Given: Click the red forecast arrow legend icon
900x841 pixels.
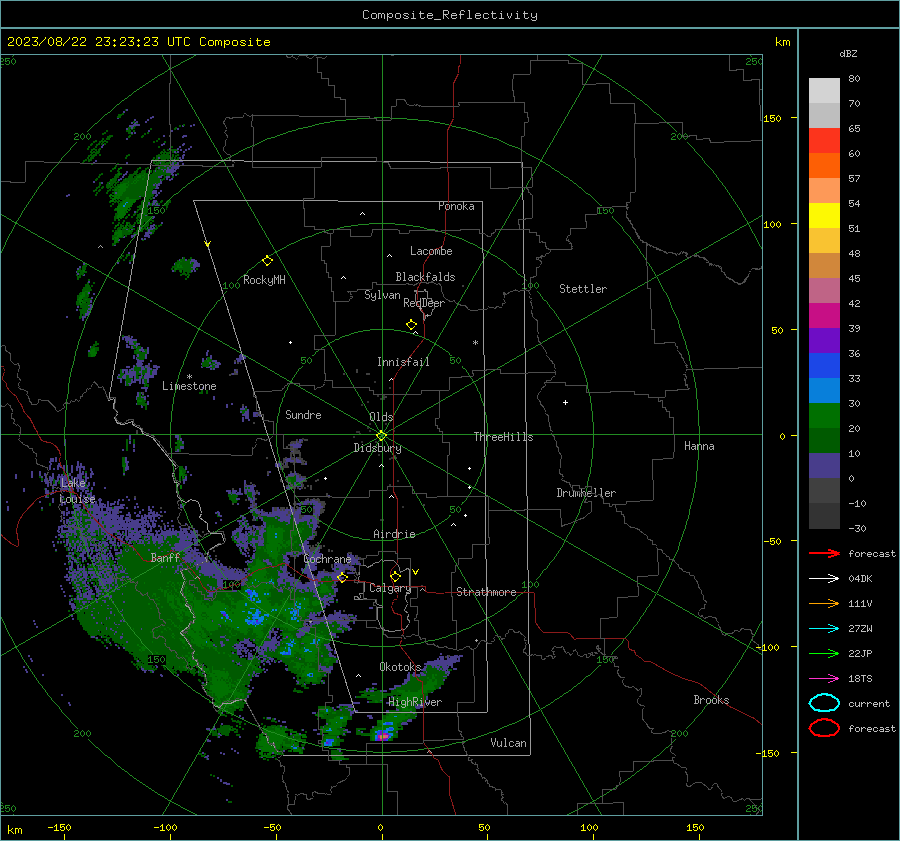Looking at the screenshot, I should click(824, 553).
